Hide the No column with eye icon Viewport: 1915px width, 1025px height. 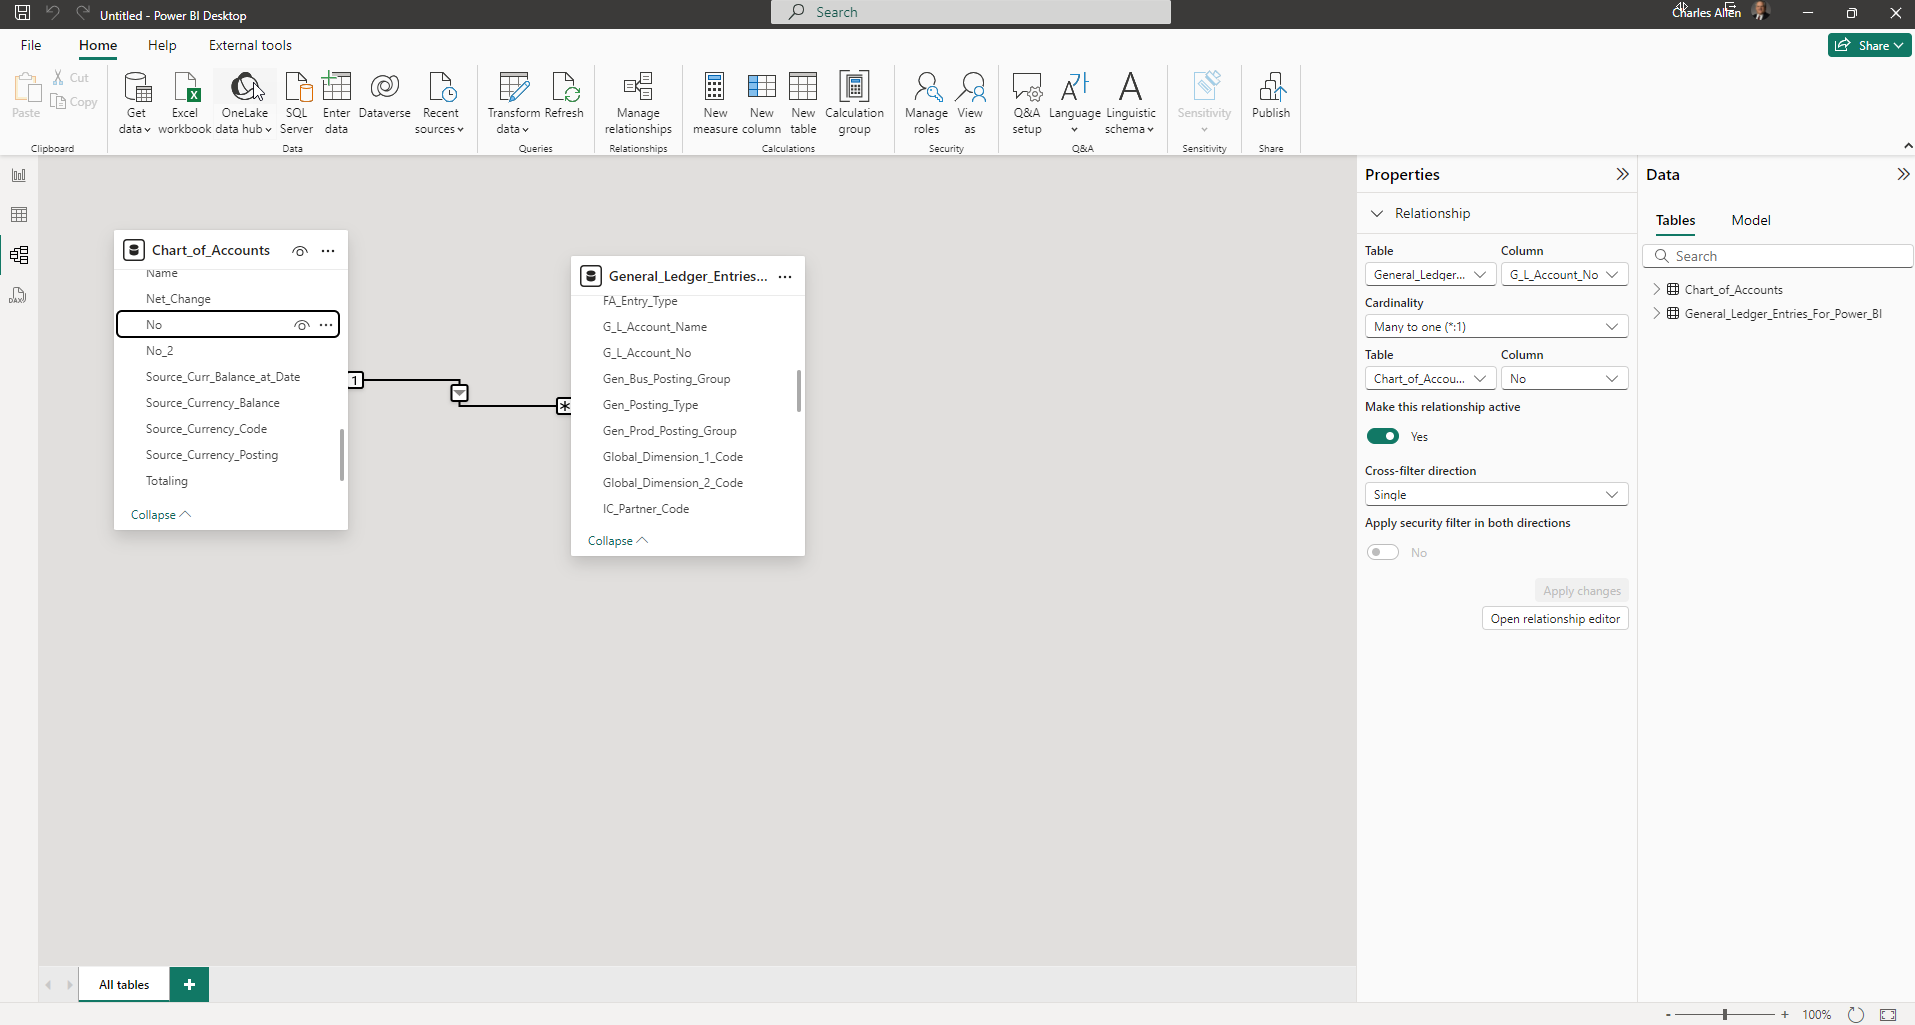click(x=301, y=325)
